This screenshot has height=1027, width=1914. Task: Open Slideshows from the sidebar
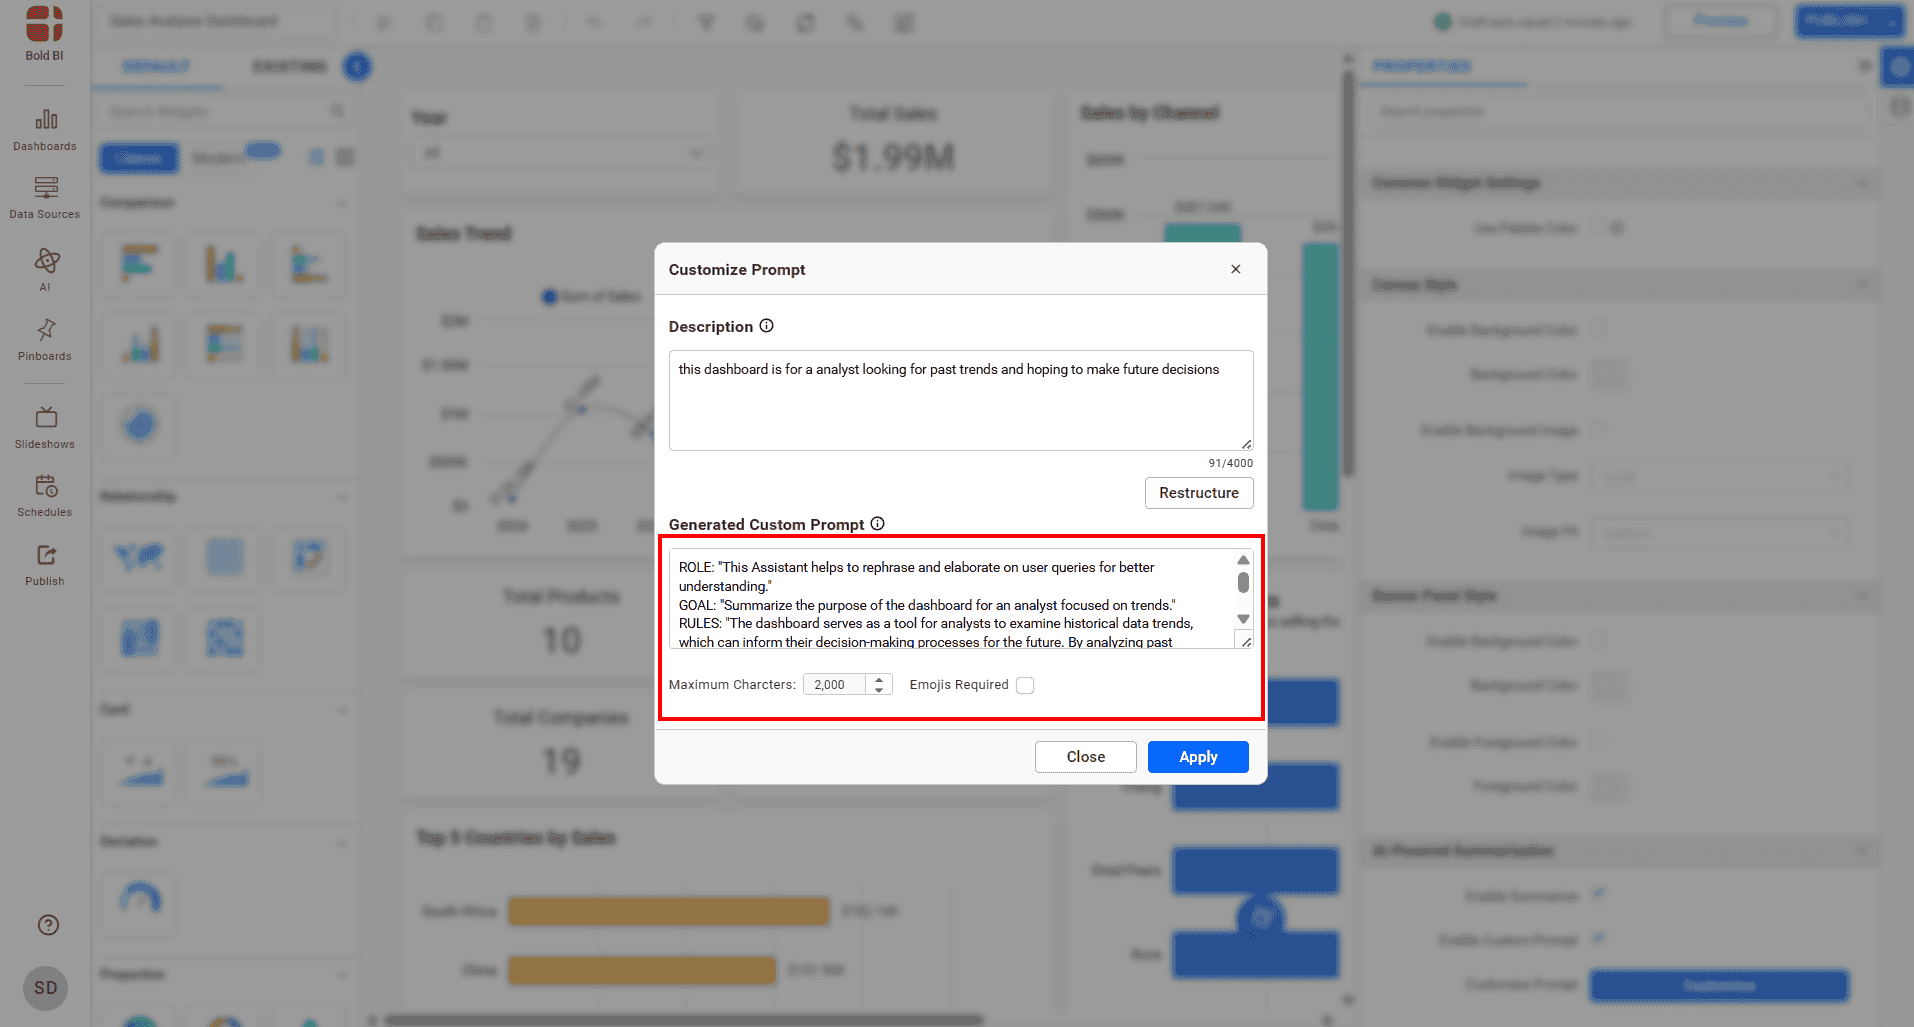click(x=45, y=428)
